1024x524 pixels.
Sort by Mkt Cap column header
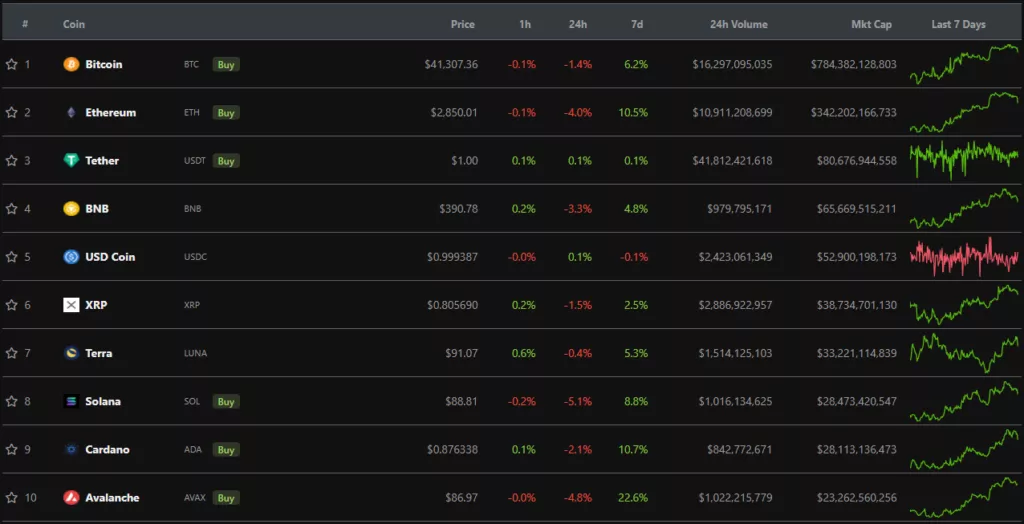pyautogui.click(x=868, y=24)
